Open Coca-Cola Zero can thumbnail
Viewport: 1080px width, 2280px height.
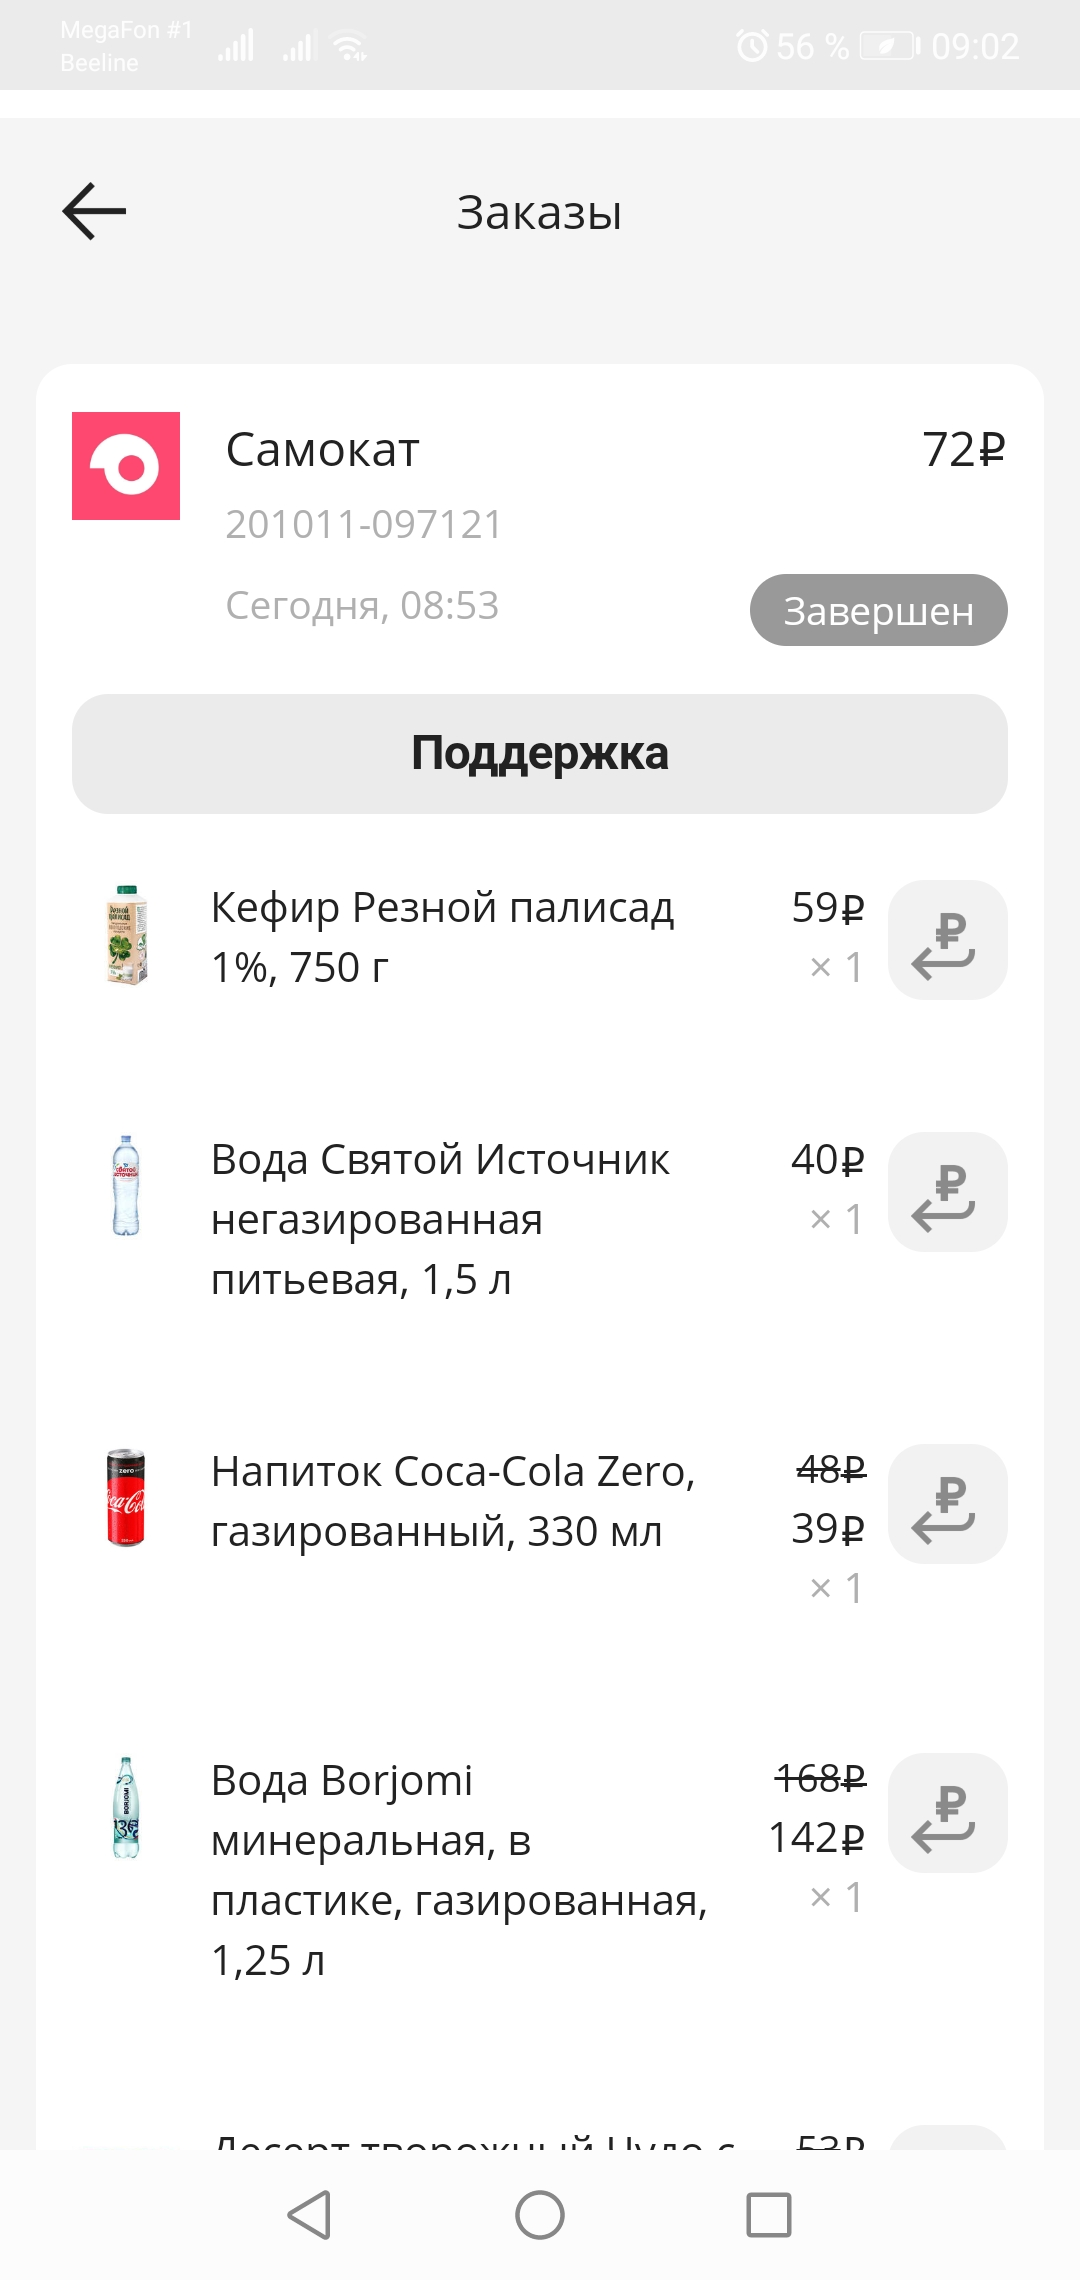[x=126, y=1497]
